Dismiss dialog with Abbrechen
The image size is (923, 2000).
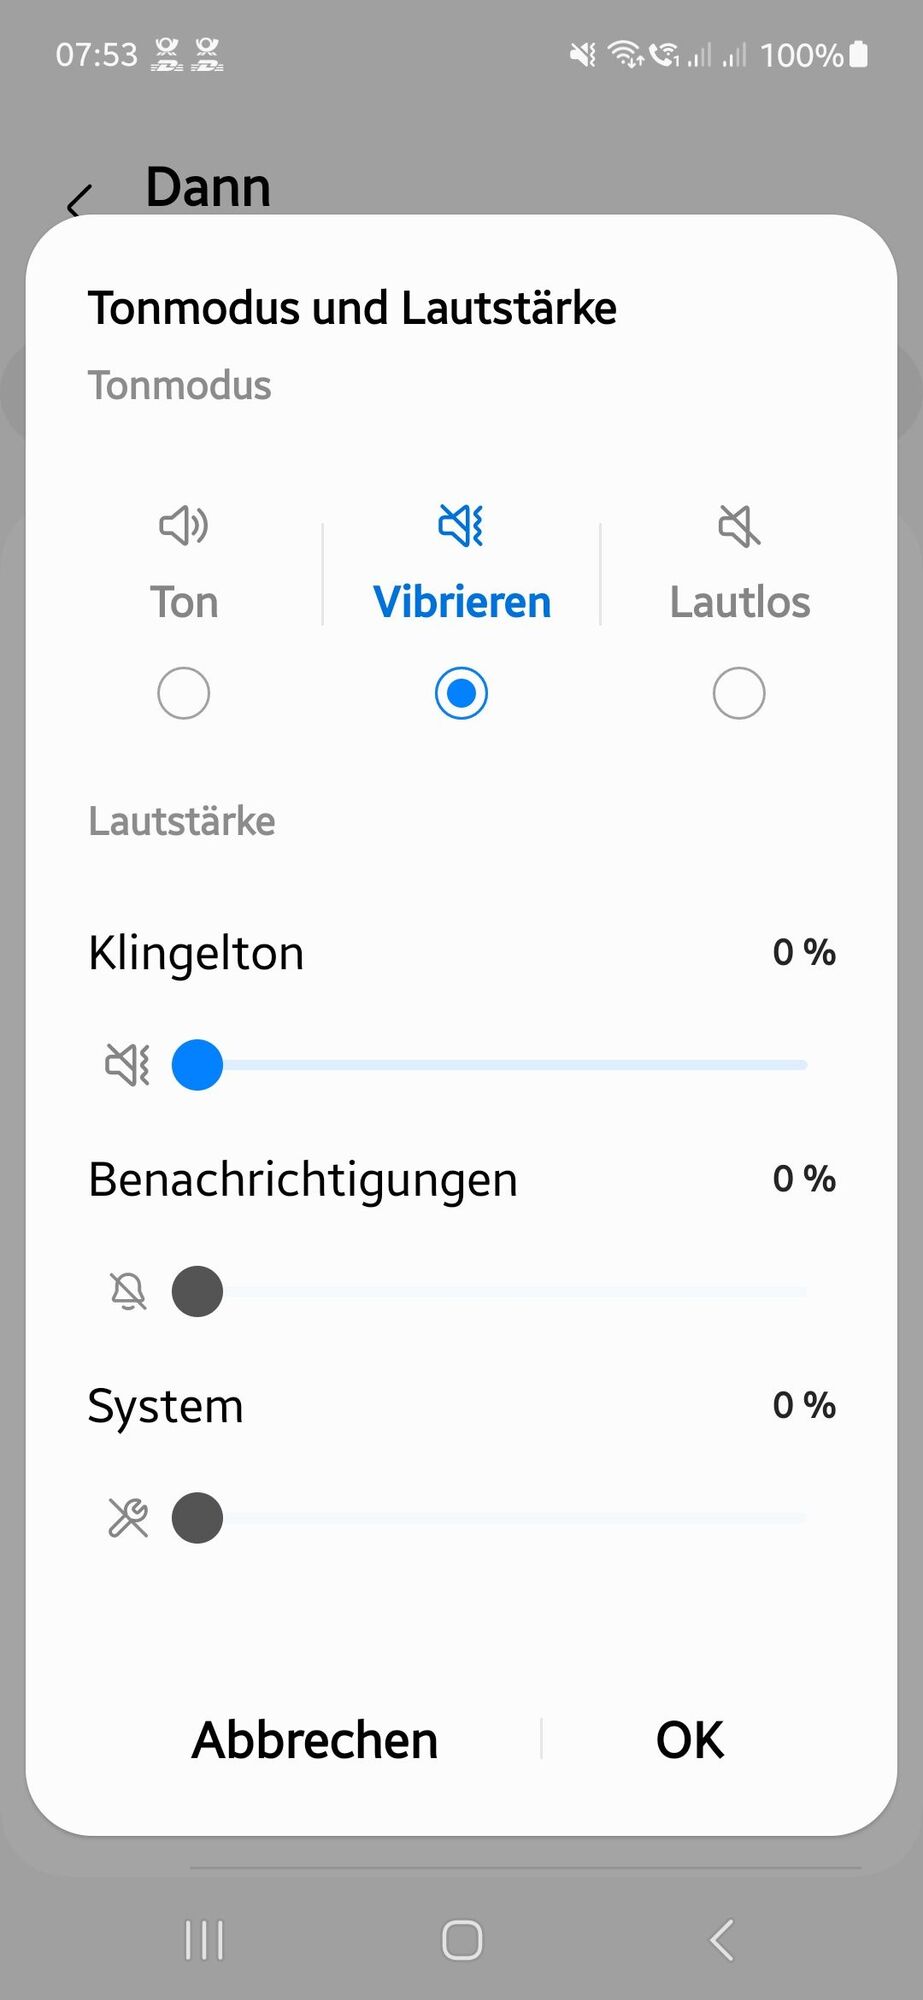(315, 1740)
